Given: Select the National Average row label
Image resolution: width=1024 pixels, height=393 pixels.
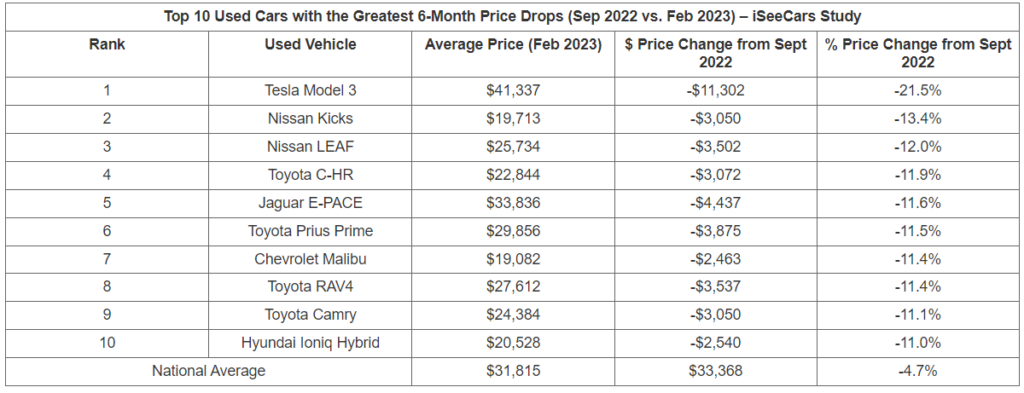Looking at the screenshot, I should (208, 371).
